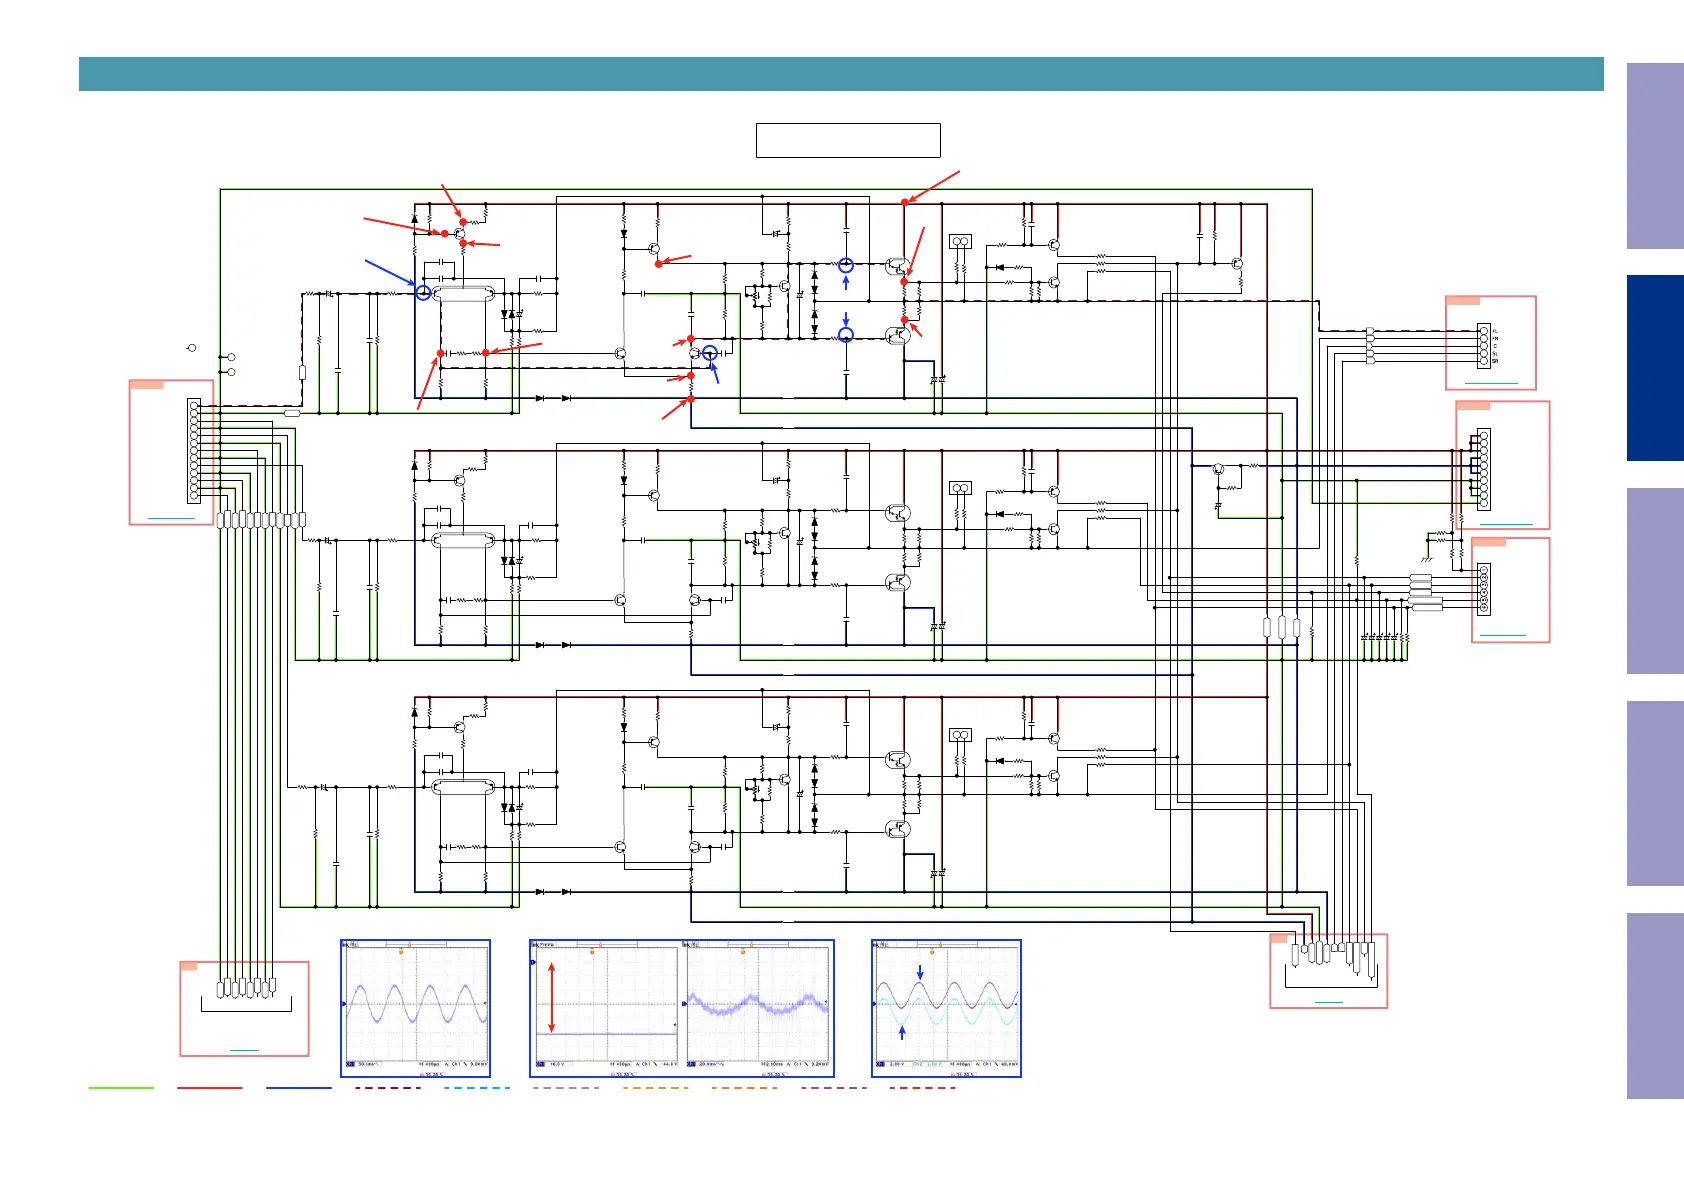Open the topmost purple side tab

pos(1655,156)
